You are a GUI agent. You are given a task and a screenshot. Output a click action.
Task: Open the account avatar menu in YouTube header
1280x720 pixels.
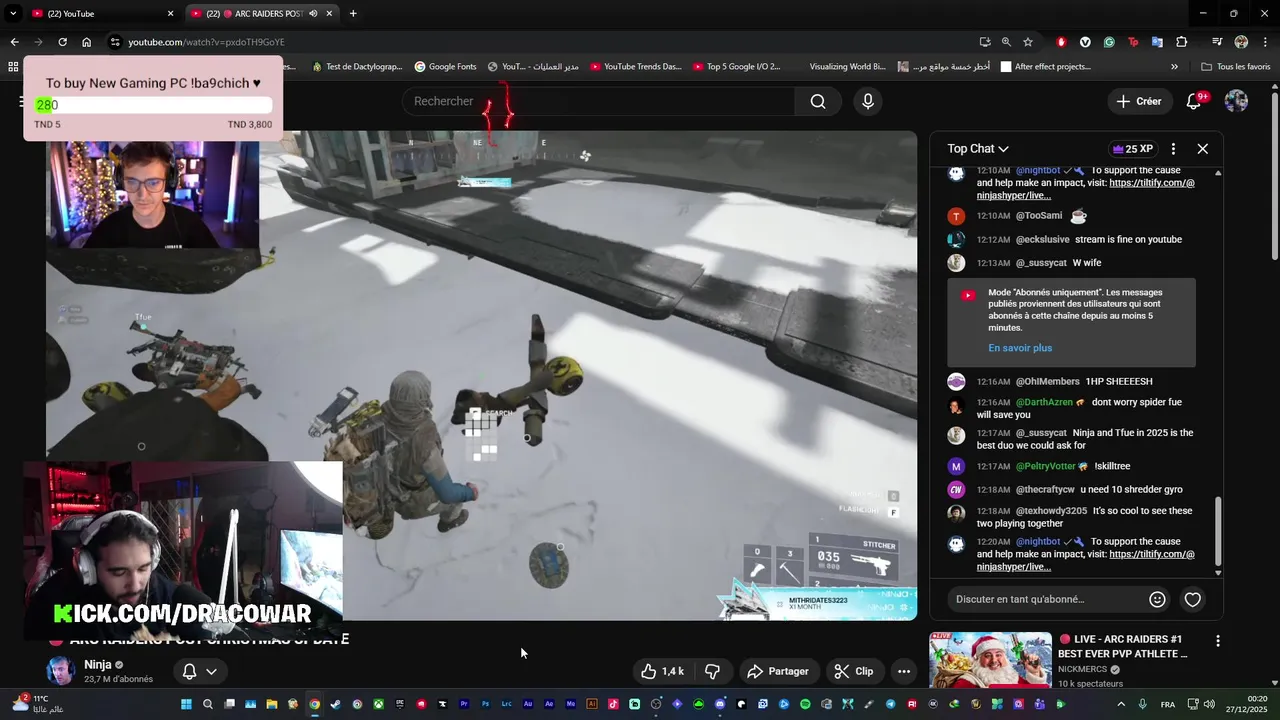click(1236, 101)
